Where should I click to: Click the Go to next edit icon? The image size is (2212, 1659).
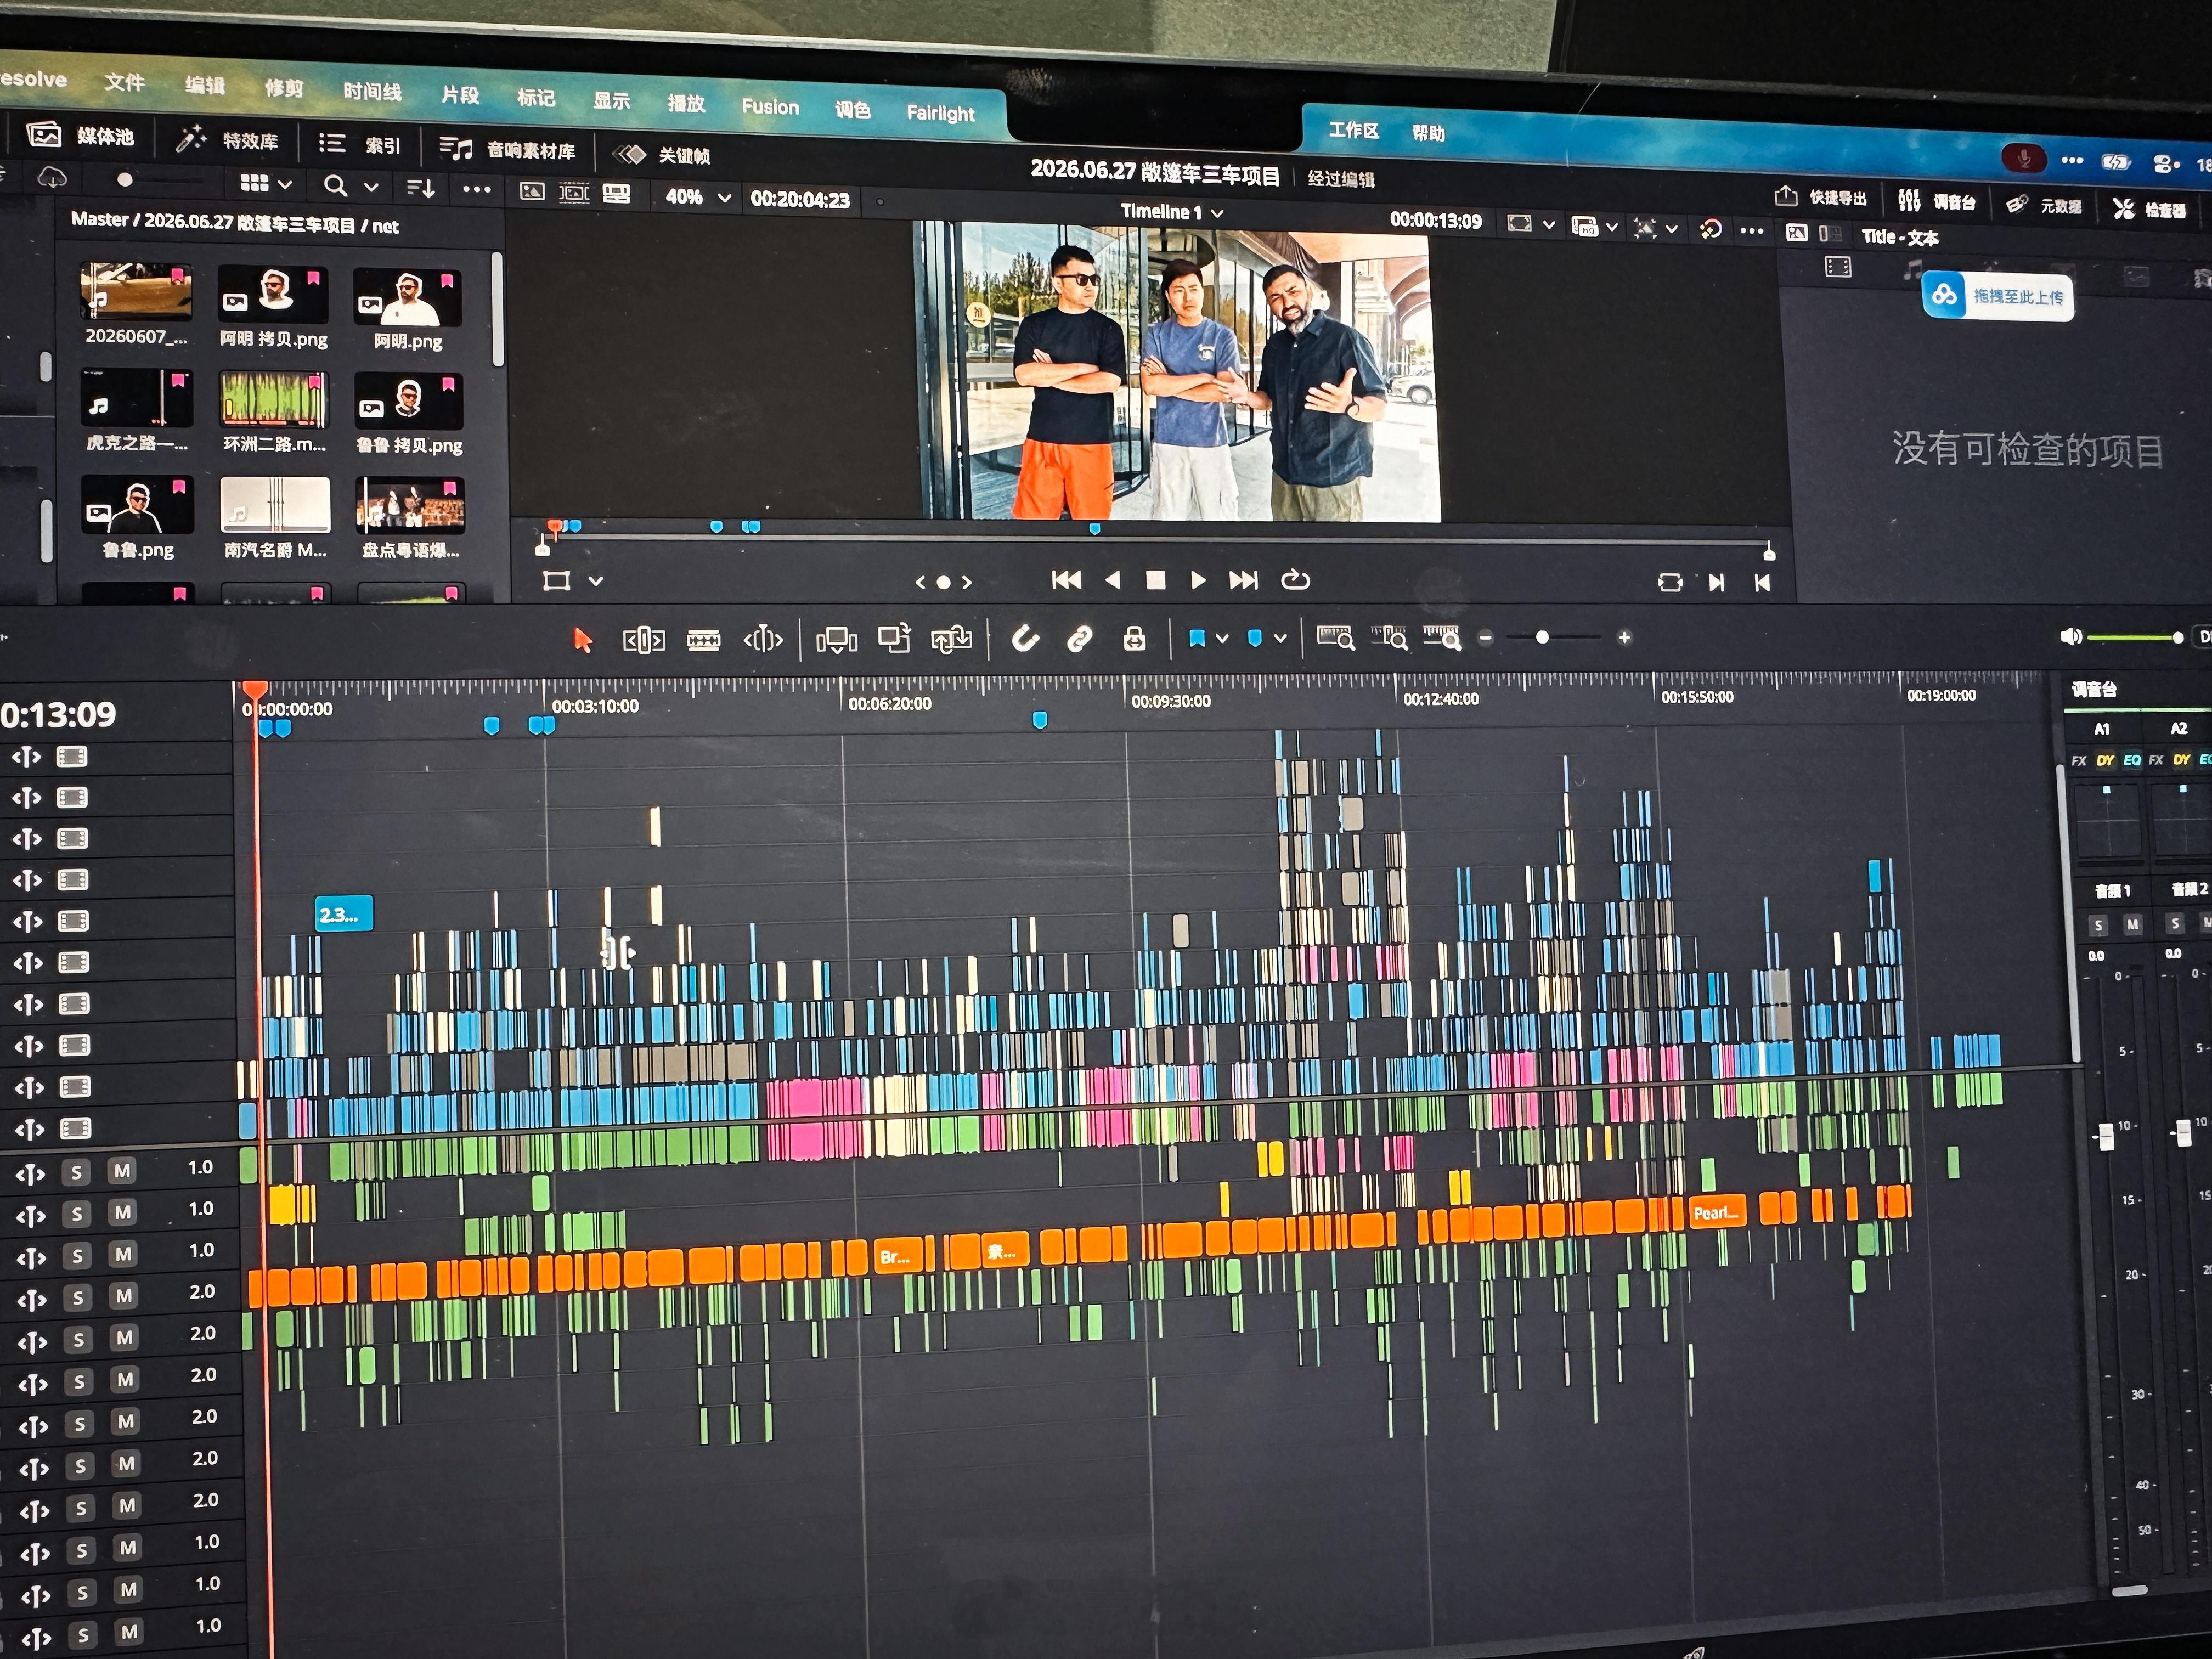[x=1716, y=582]
